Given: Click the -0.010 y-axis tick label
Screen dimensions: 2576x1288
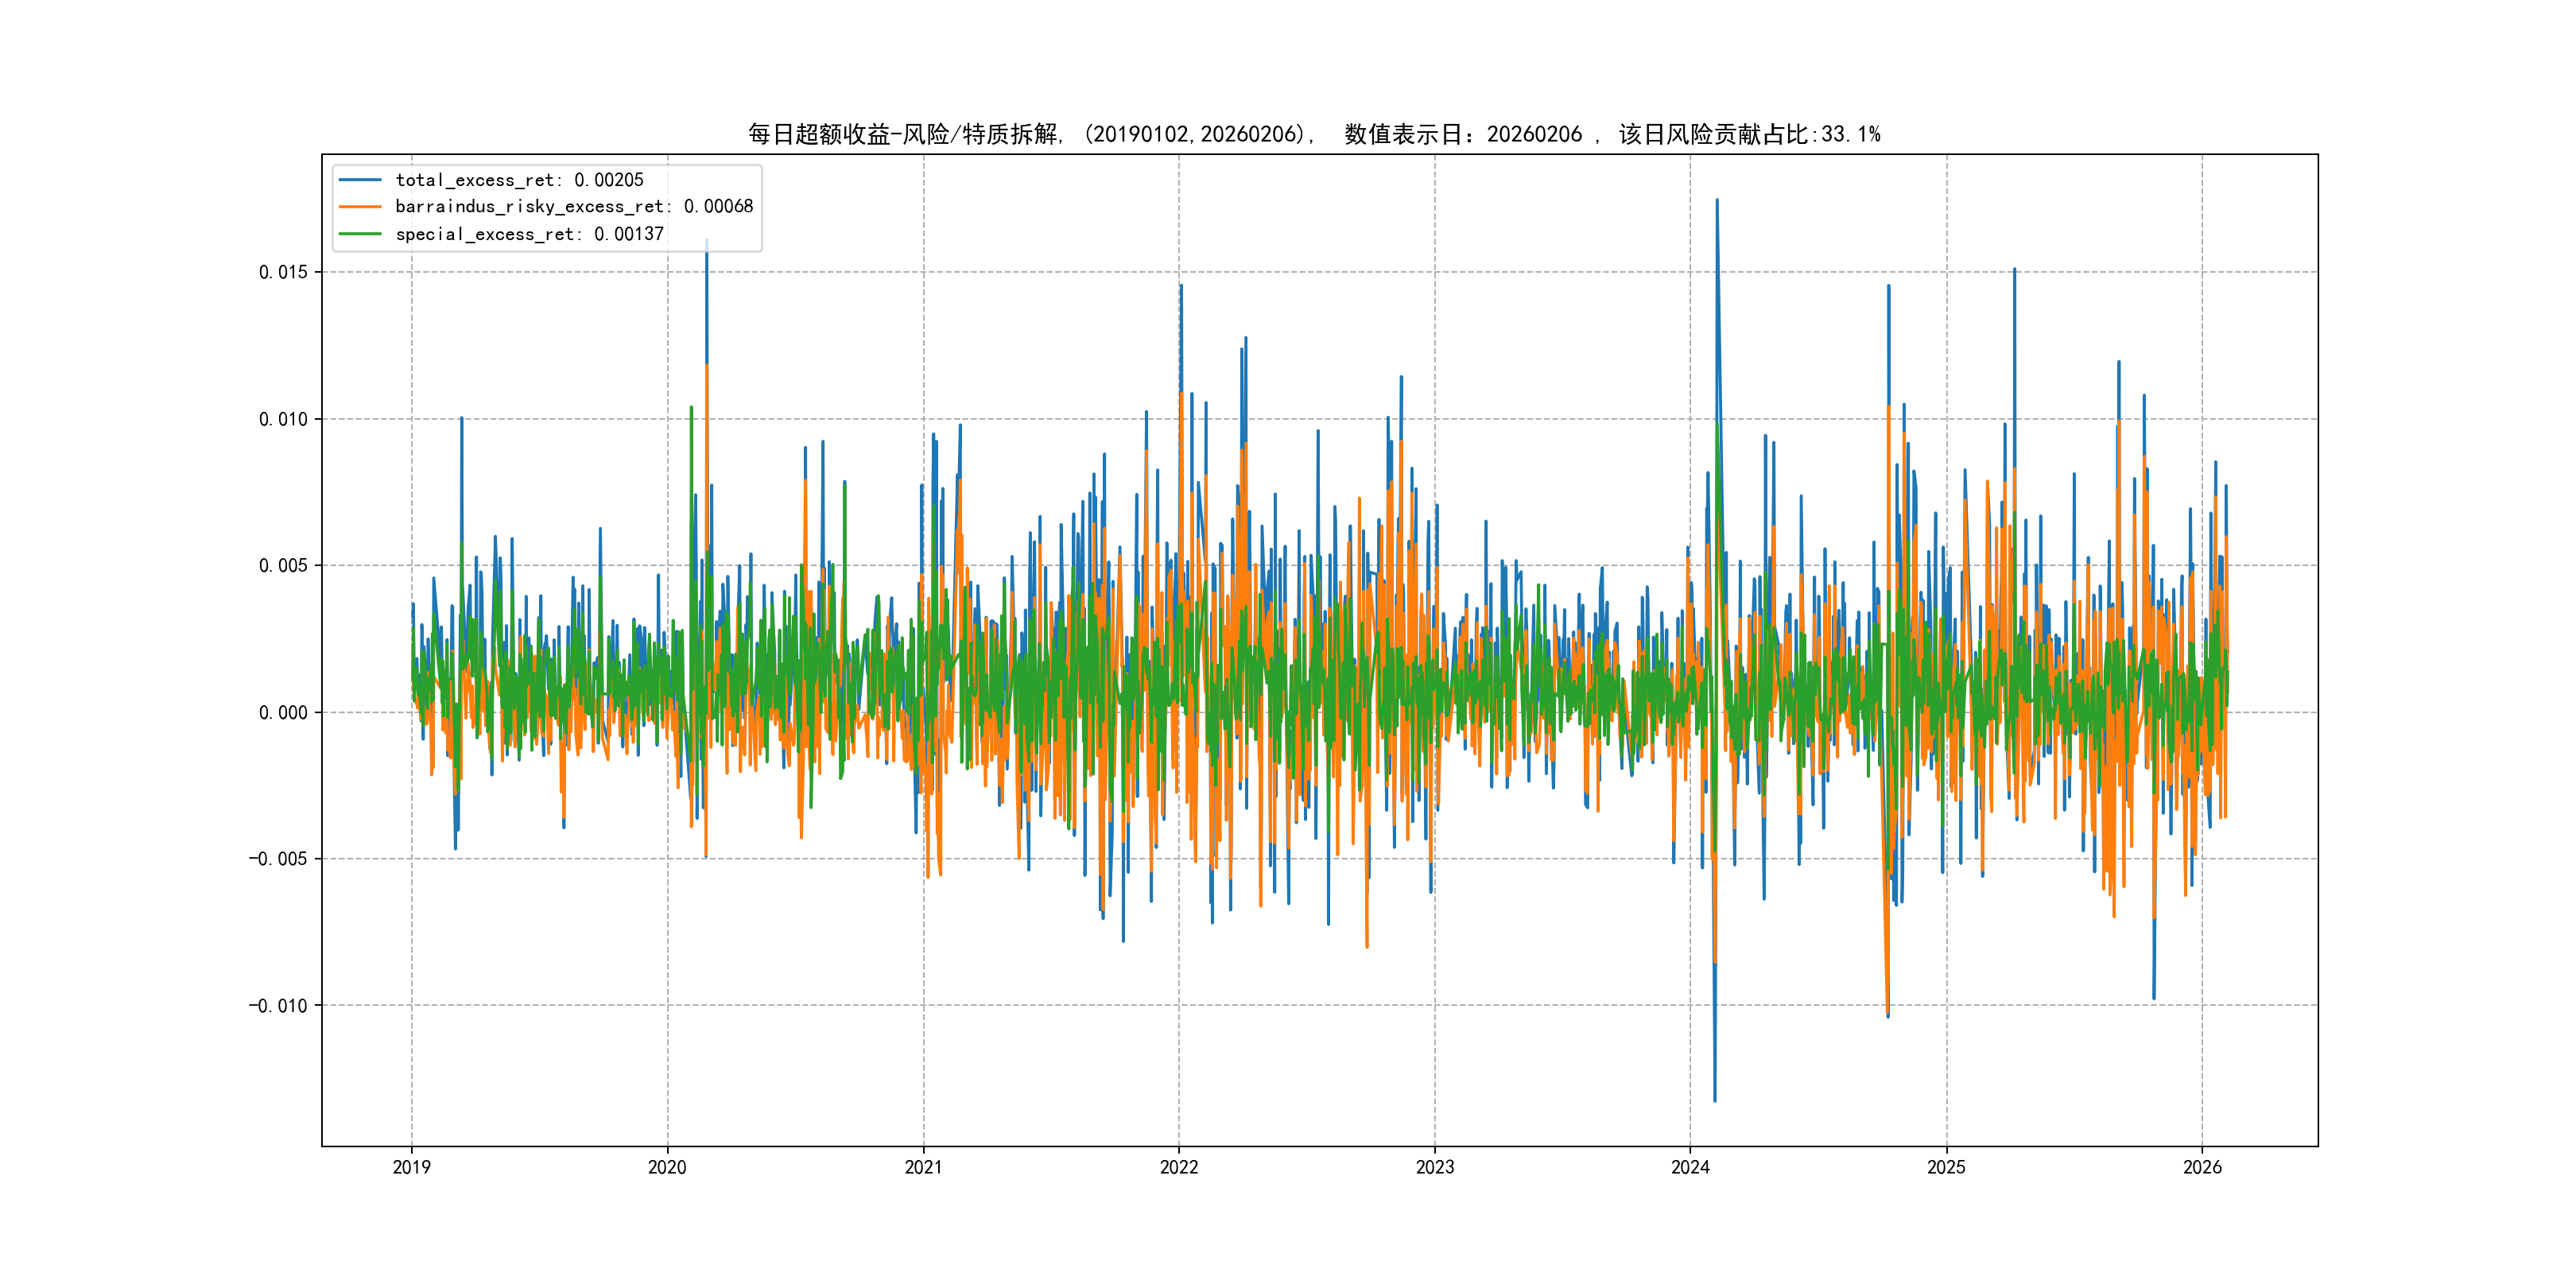Looking at the screenshot, I should click(278, 1006).
